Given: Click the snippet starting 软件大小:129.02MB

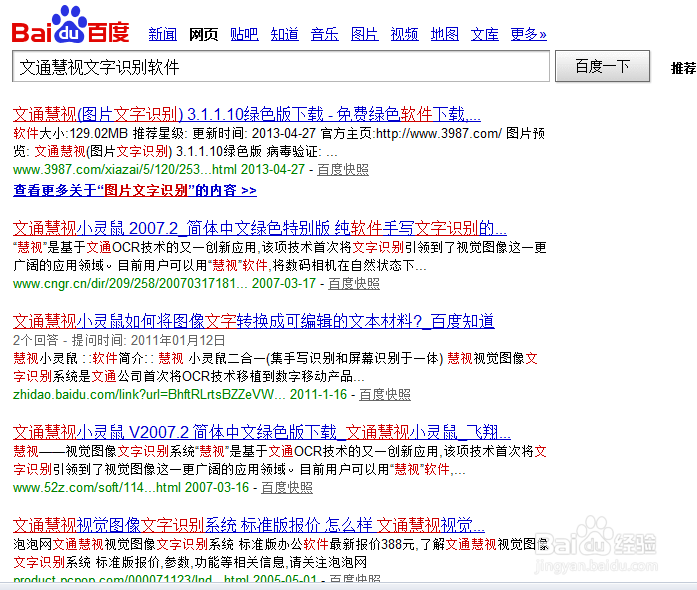Looking at the screenshot, I should tap(279, 142).
